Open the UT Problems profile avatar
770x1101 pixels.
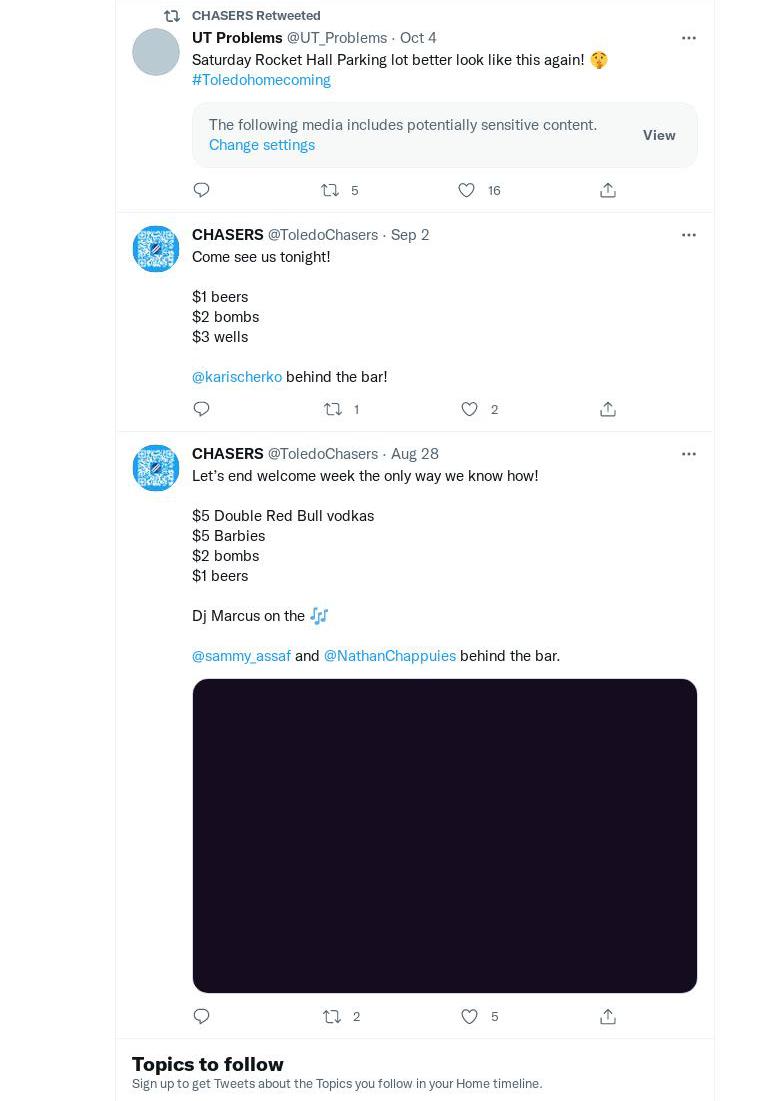coord(156,52)
